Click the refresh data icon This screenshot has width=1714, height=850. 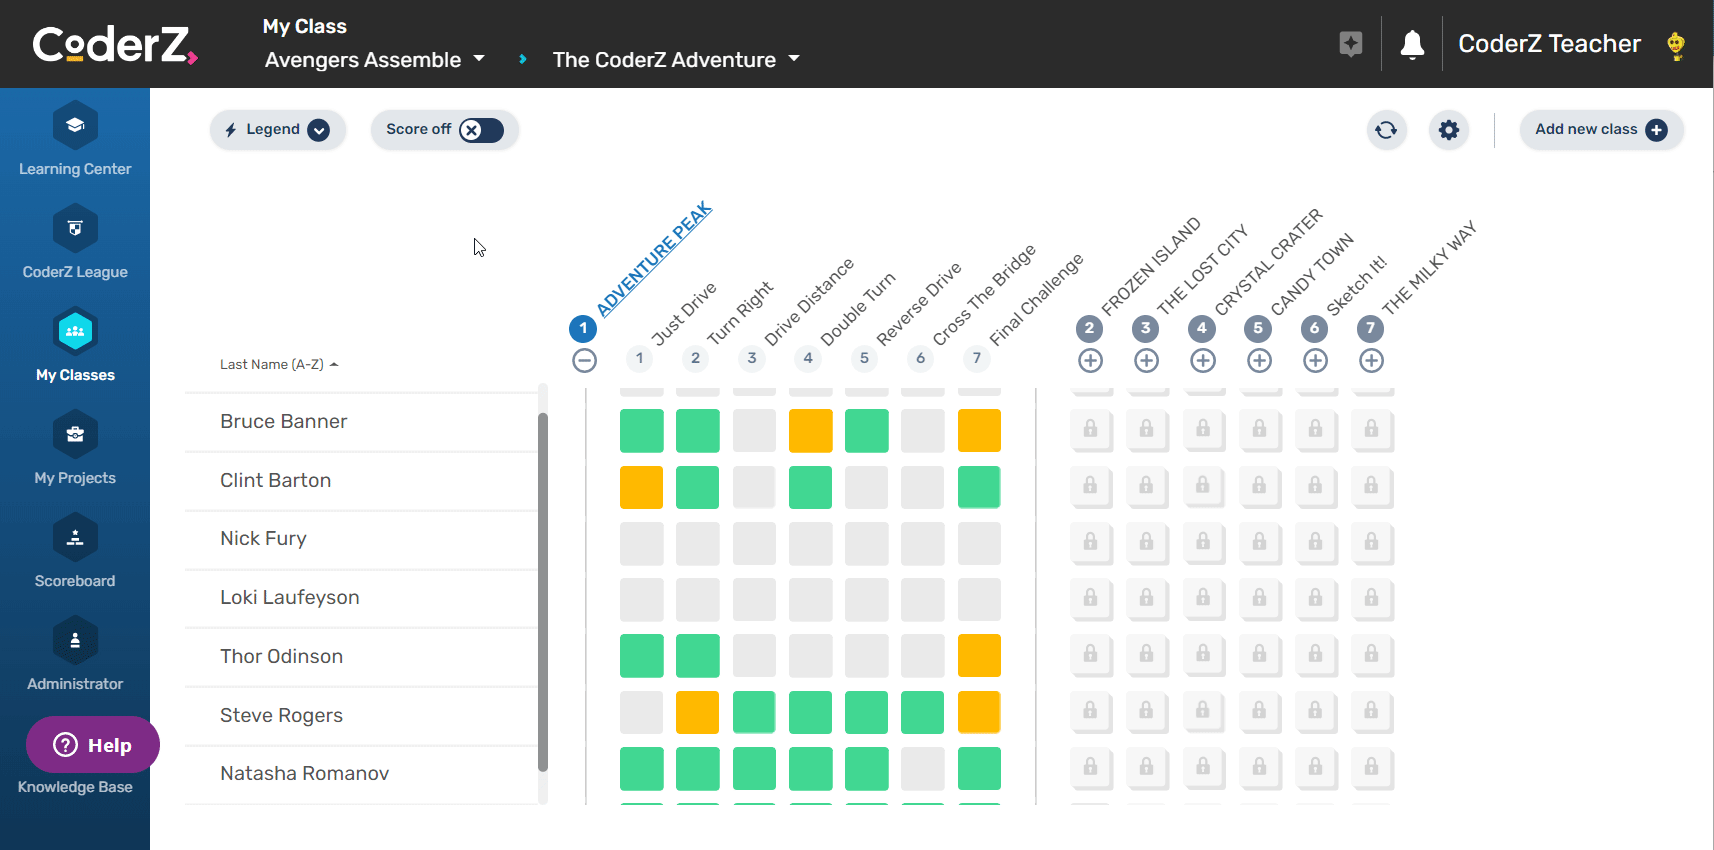(1386, 130)
